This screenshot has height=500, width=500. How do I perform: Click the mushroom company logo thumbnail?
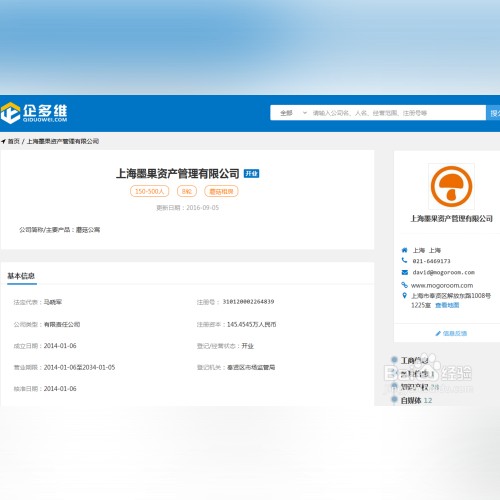coord(451,186)
